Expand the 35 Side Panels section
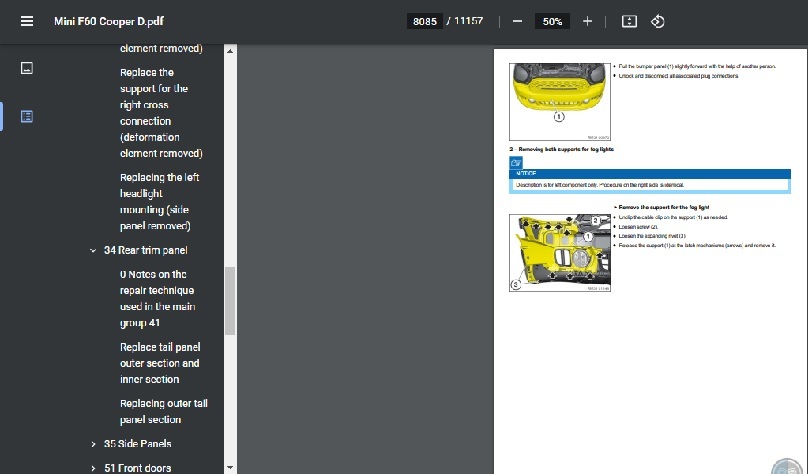Image resolution: width=808 pixels, height=474 pixels. 93,444
